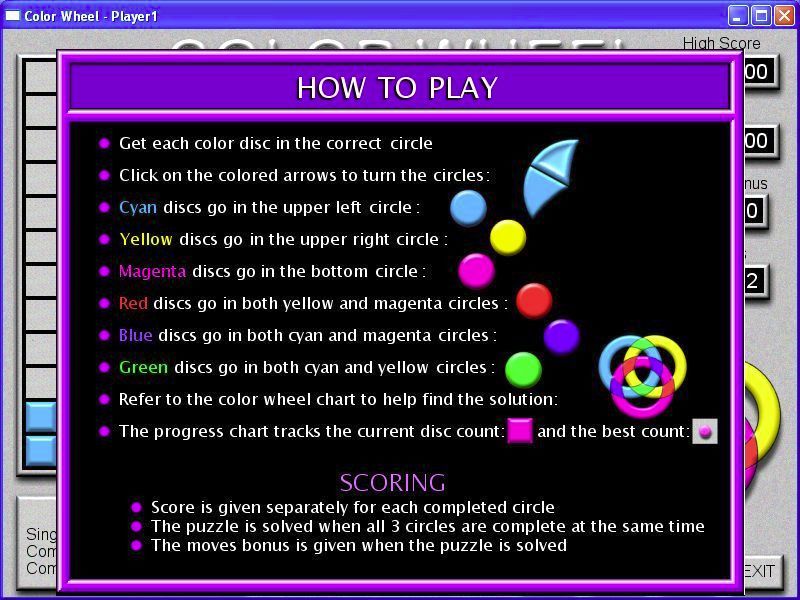Click the bottom blue progress chart cell
Image resolution: width=800 pixels, height=600 pixels.
[x=41, y=451]
